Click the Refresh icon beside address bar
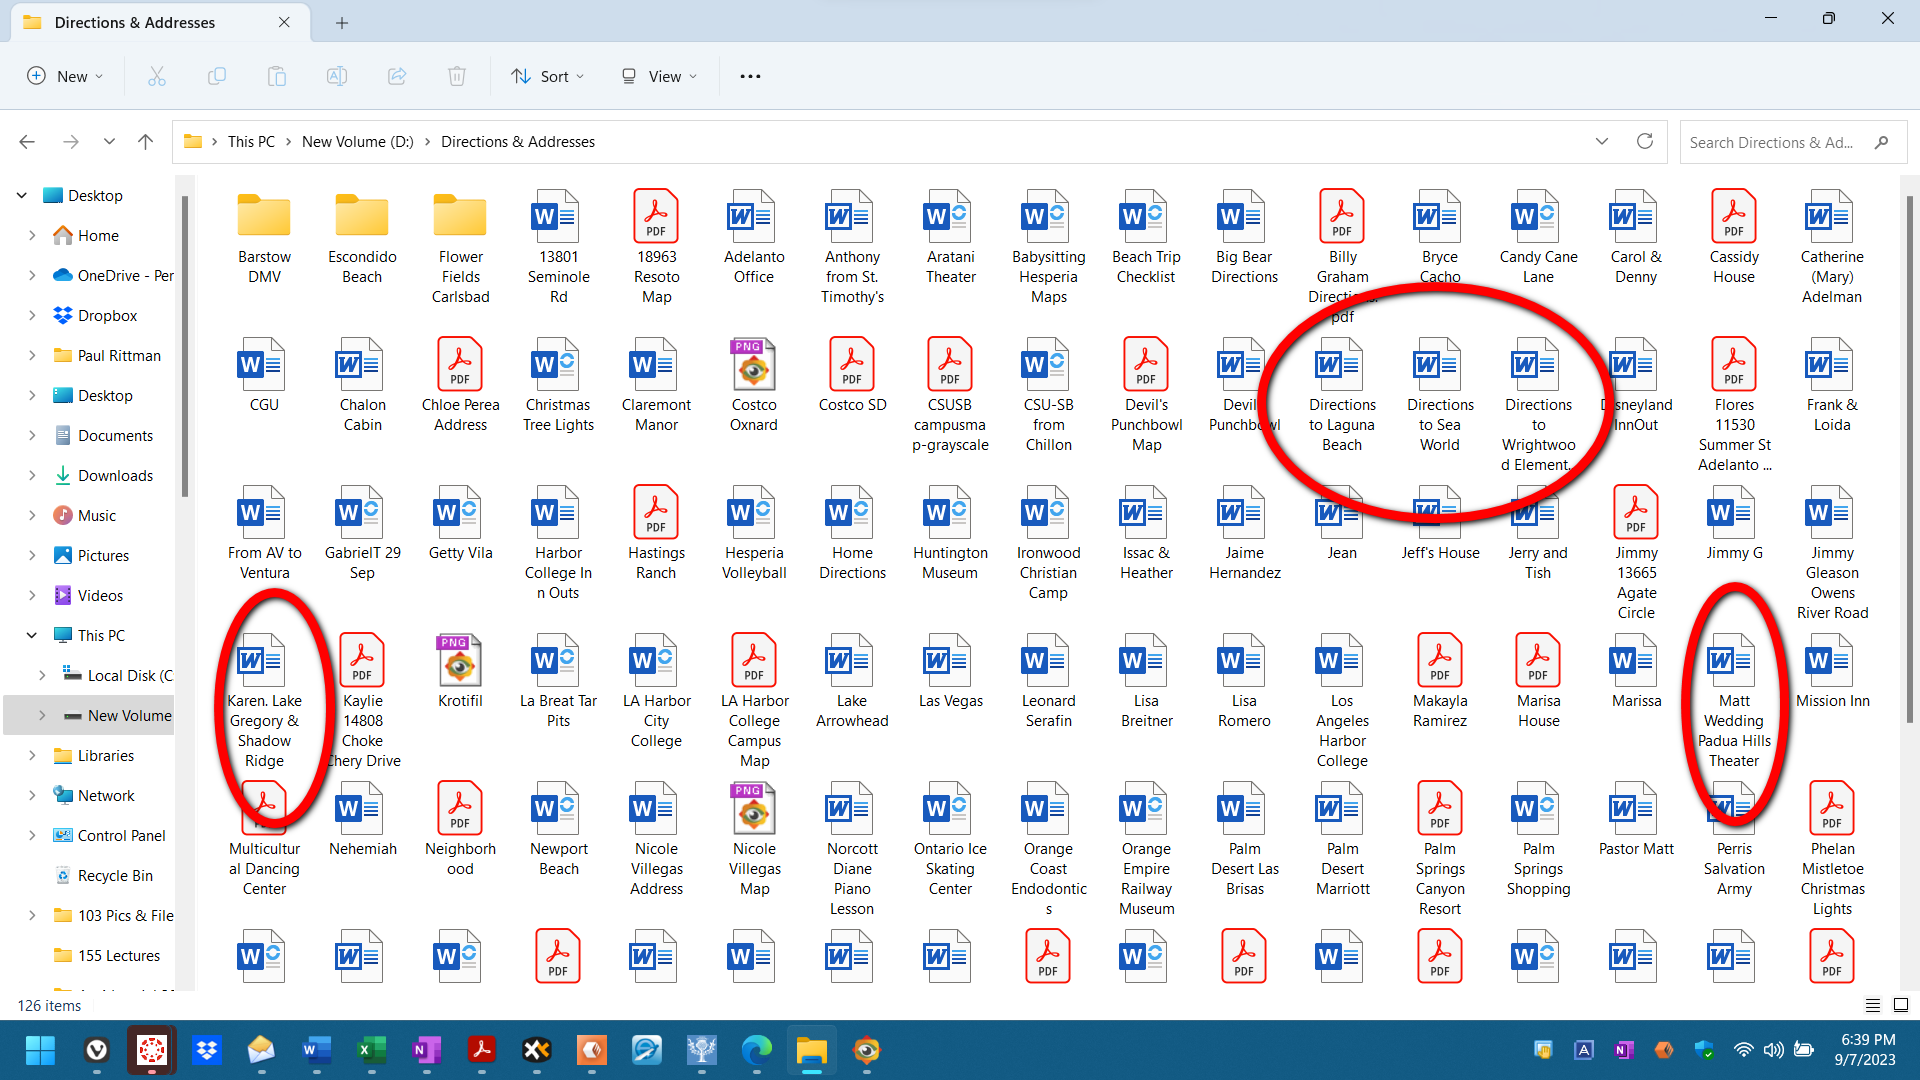Image resolution: width=1920 pixels, height=1080 pixels. [1644, 141]
